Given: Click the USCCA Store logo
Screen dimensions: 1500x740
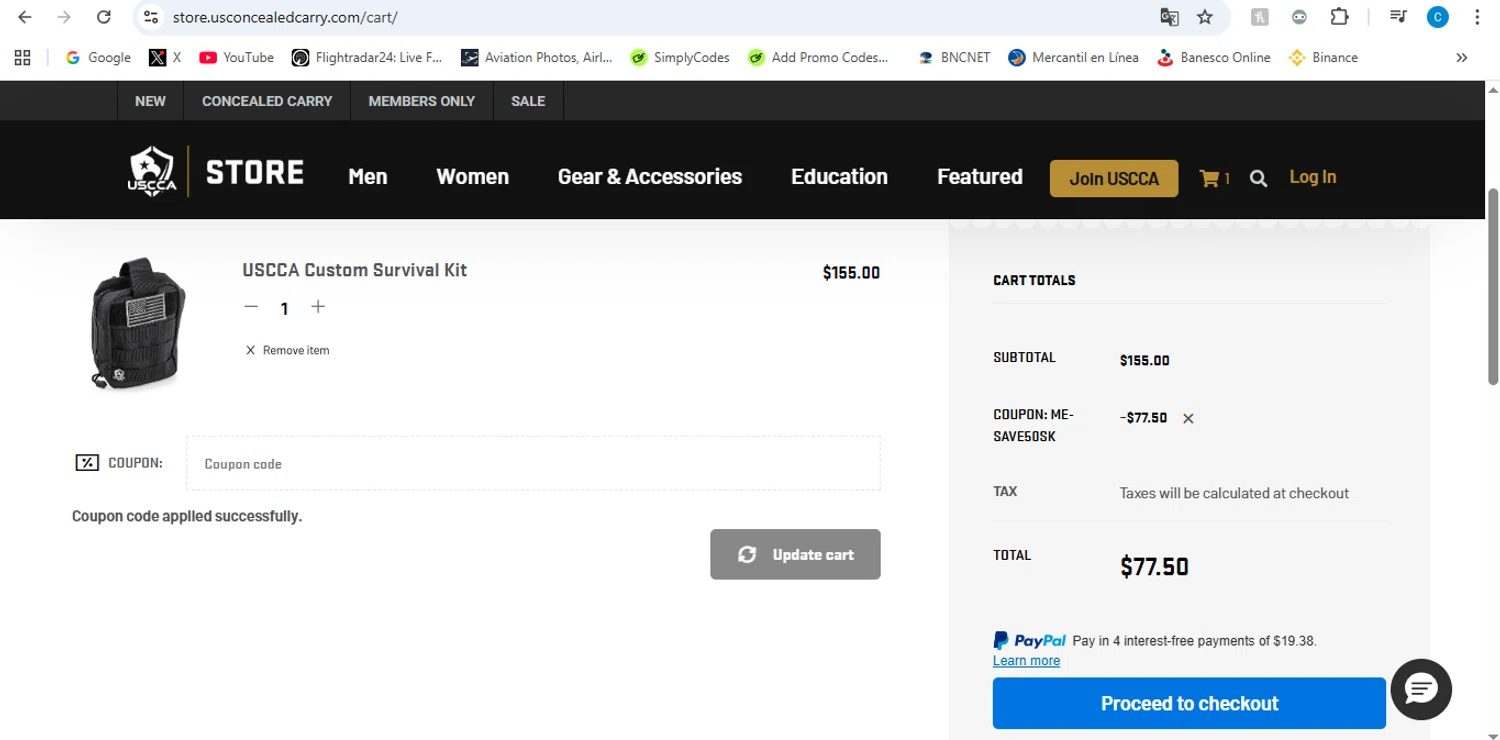Looking at the screenshot, I should pyautogui.click(x=216, y=172).
